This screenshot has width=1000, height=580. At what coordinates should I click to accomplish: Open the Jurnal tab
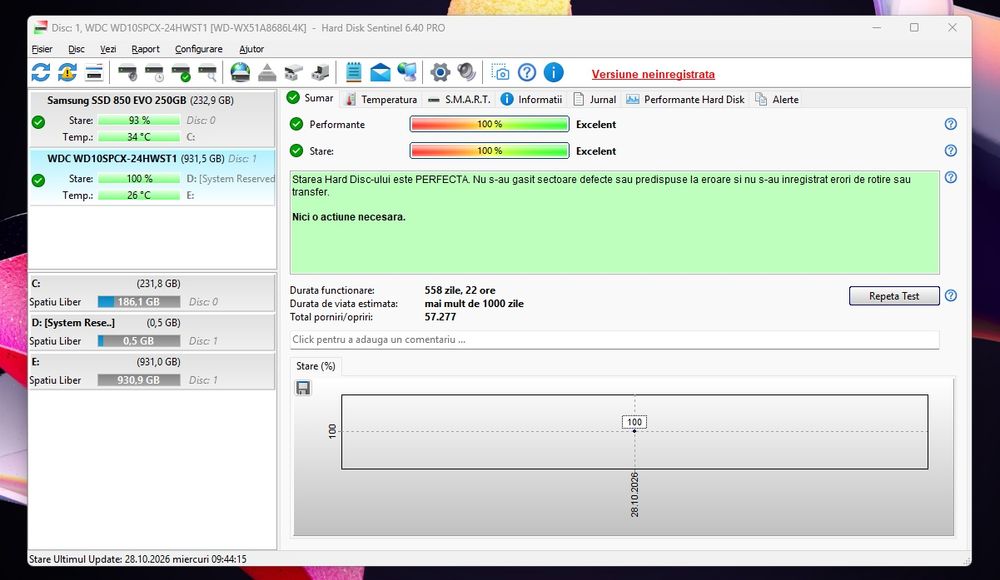coord(594,100)
